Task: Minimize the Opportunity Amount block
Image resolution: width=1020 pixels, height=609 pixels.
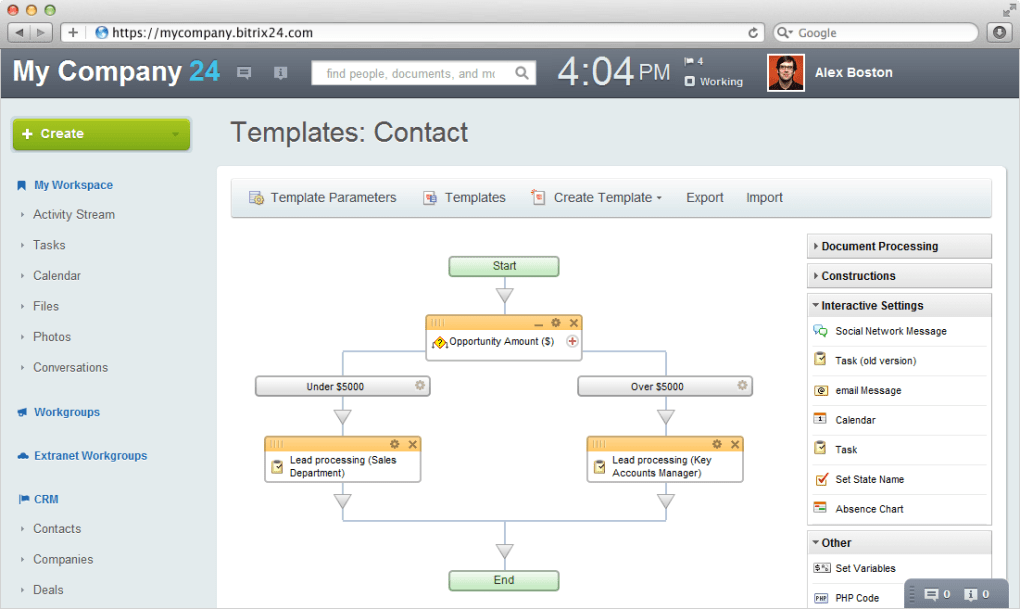Action: click(x=539, y=324)
